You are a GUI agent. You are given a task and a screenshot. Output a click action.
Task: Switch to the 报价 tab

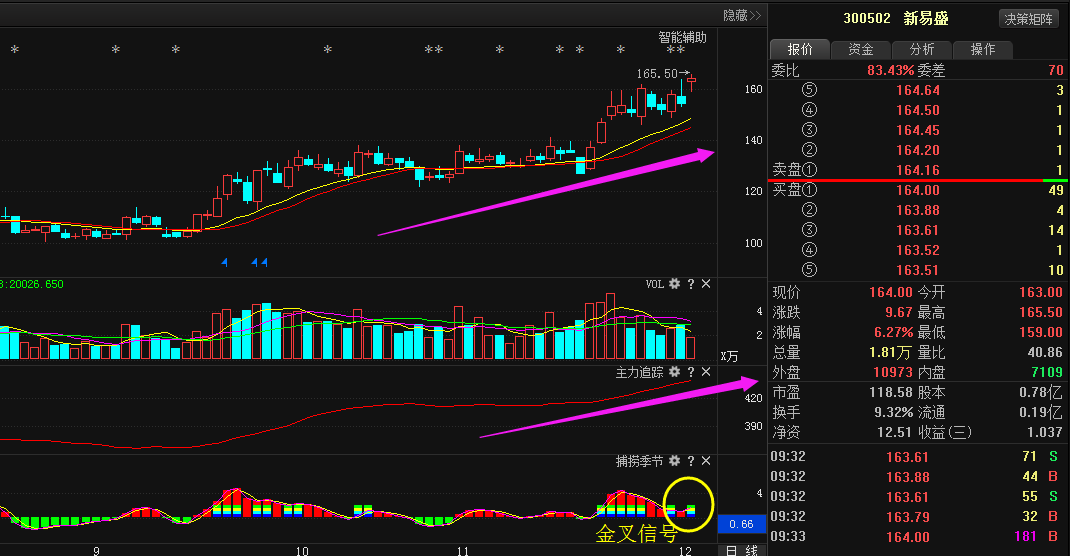pyautogui.click(x=800, y=49)
